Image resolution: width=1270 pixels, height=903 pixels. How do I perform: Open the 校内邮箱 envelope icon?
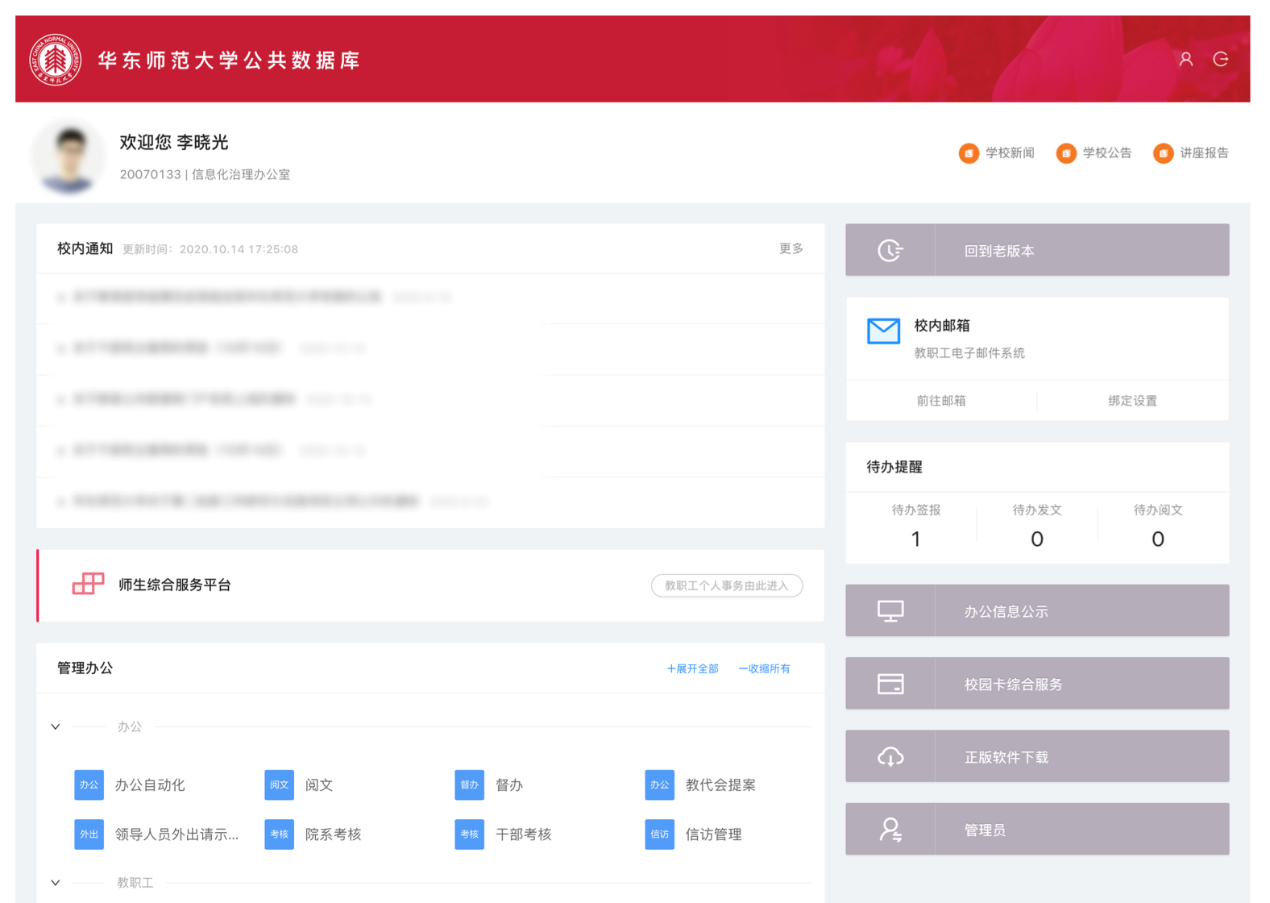click(x=883, y=332)
